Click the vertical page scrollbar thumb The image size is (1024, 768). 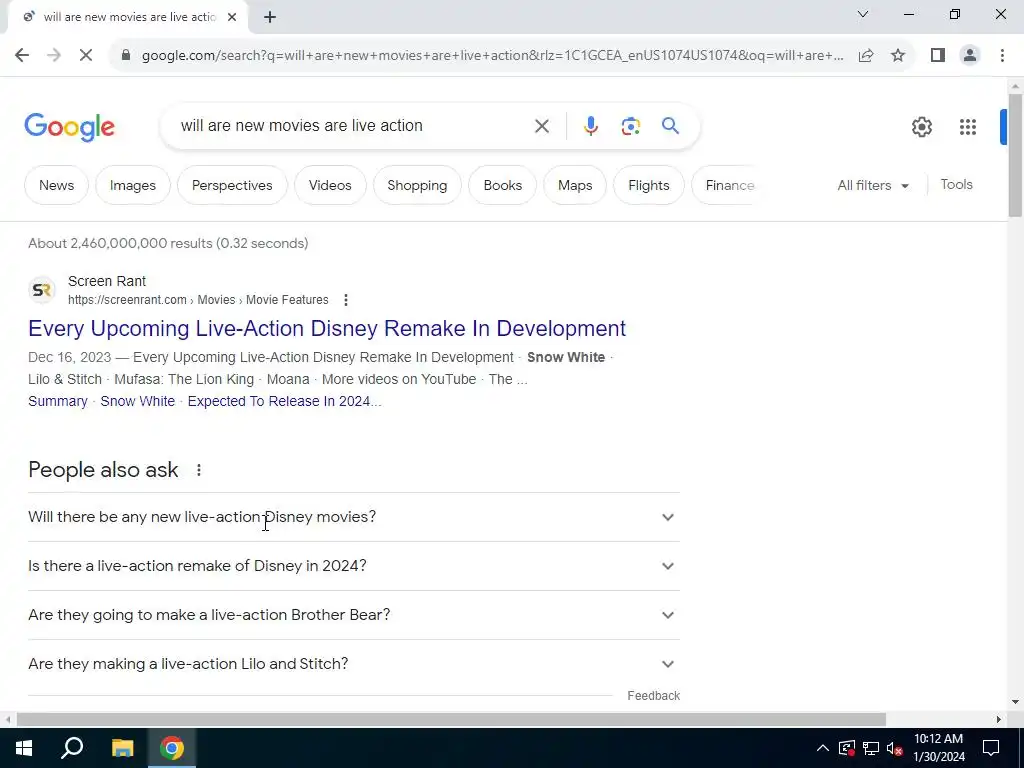tap(1015, 155)
